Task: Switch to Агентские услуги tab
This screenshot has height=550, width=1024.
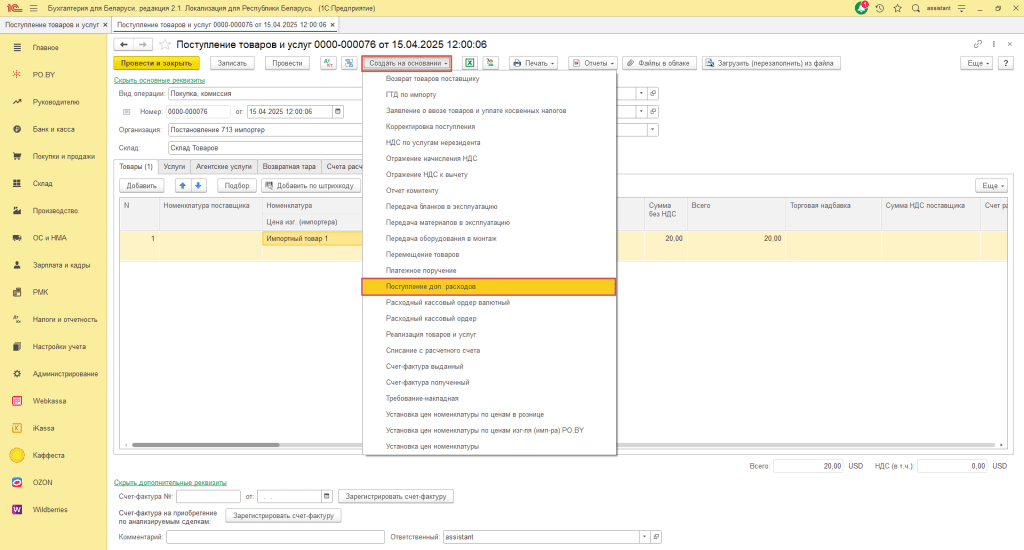Action: click(x=223, y=167)
